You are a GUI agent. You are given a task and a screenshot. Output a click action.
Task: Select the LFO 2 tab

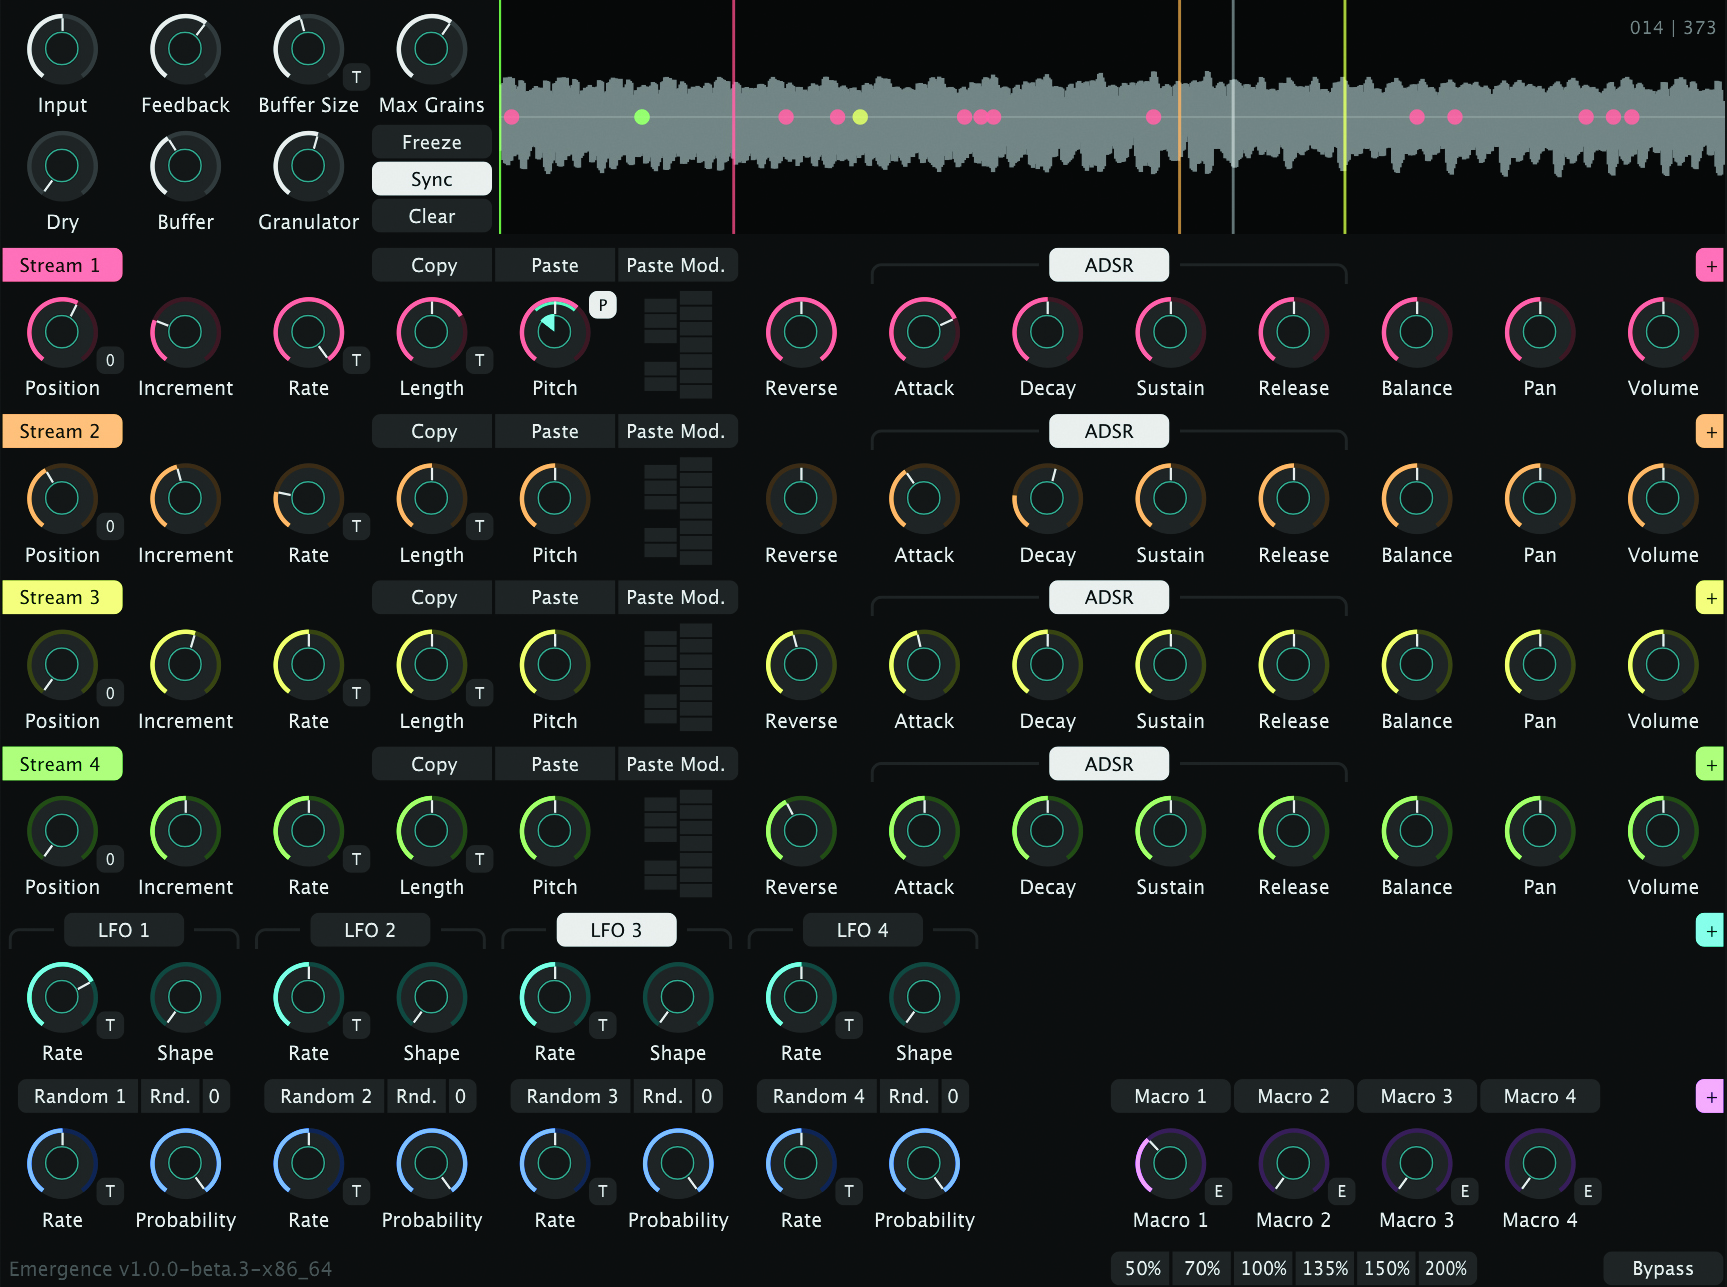(370, 930)
